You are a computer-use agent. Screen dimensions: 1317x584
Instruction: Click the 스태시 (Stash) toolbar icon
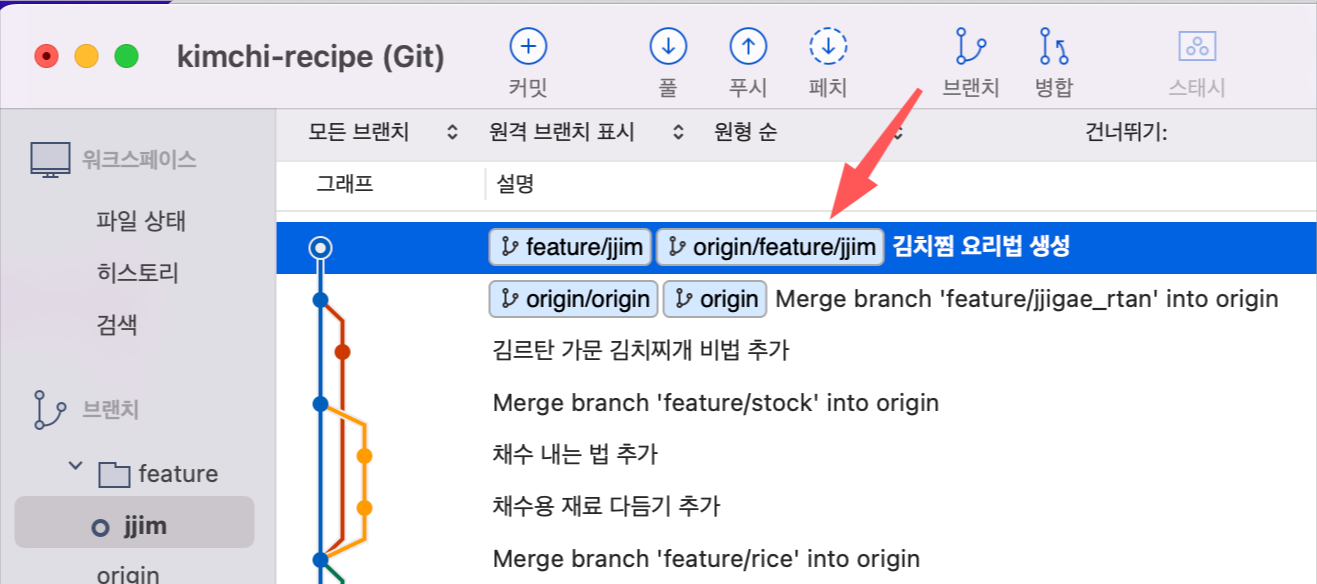[x=1197, y=46]
